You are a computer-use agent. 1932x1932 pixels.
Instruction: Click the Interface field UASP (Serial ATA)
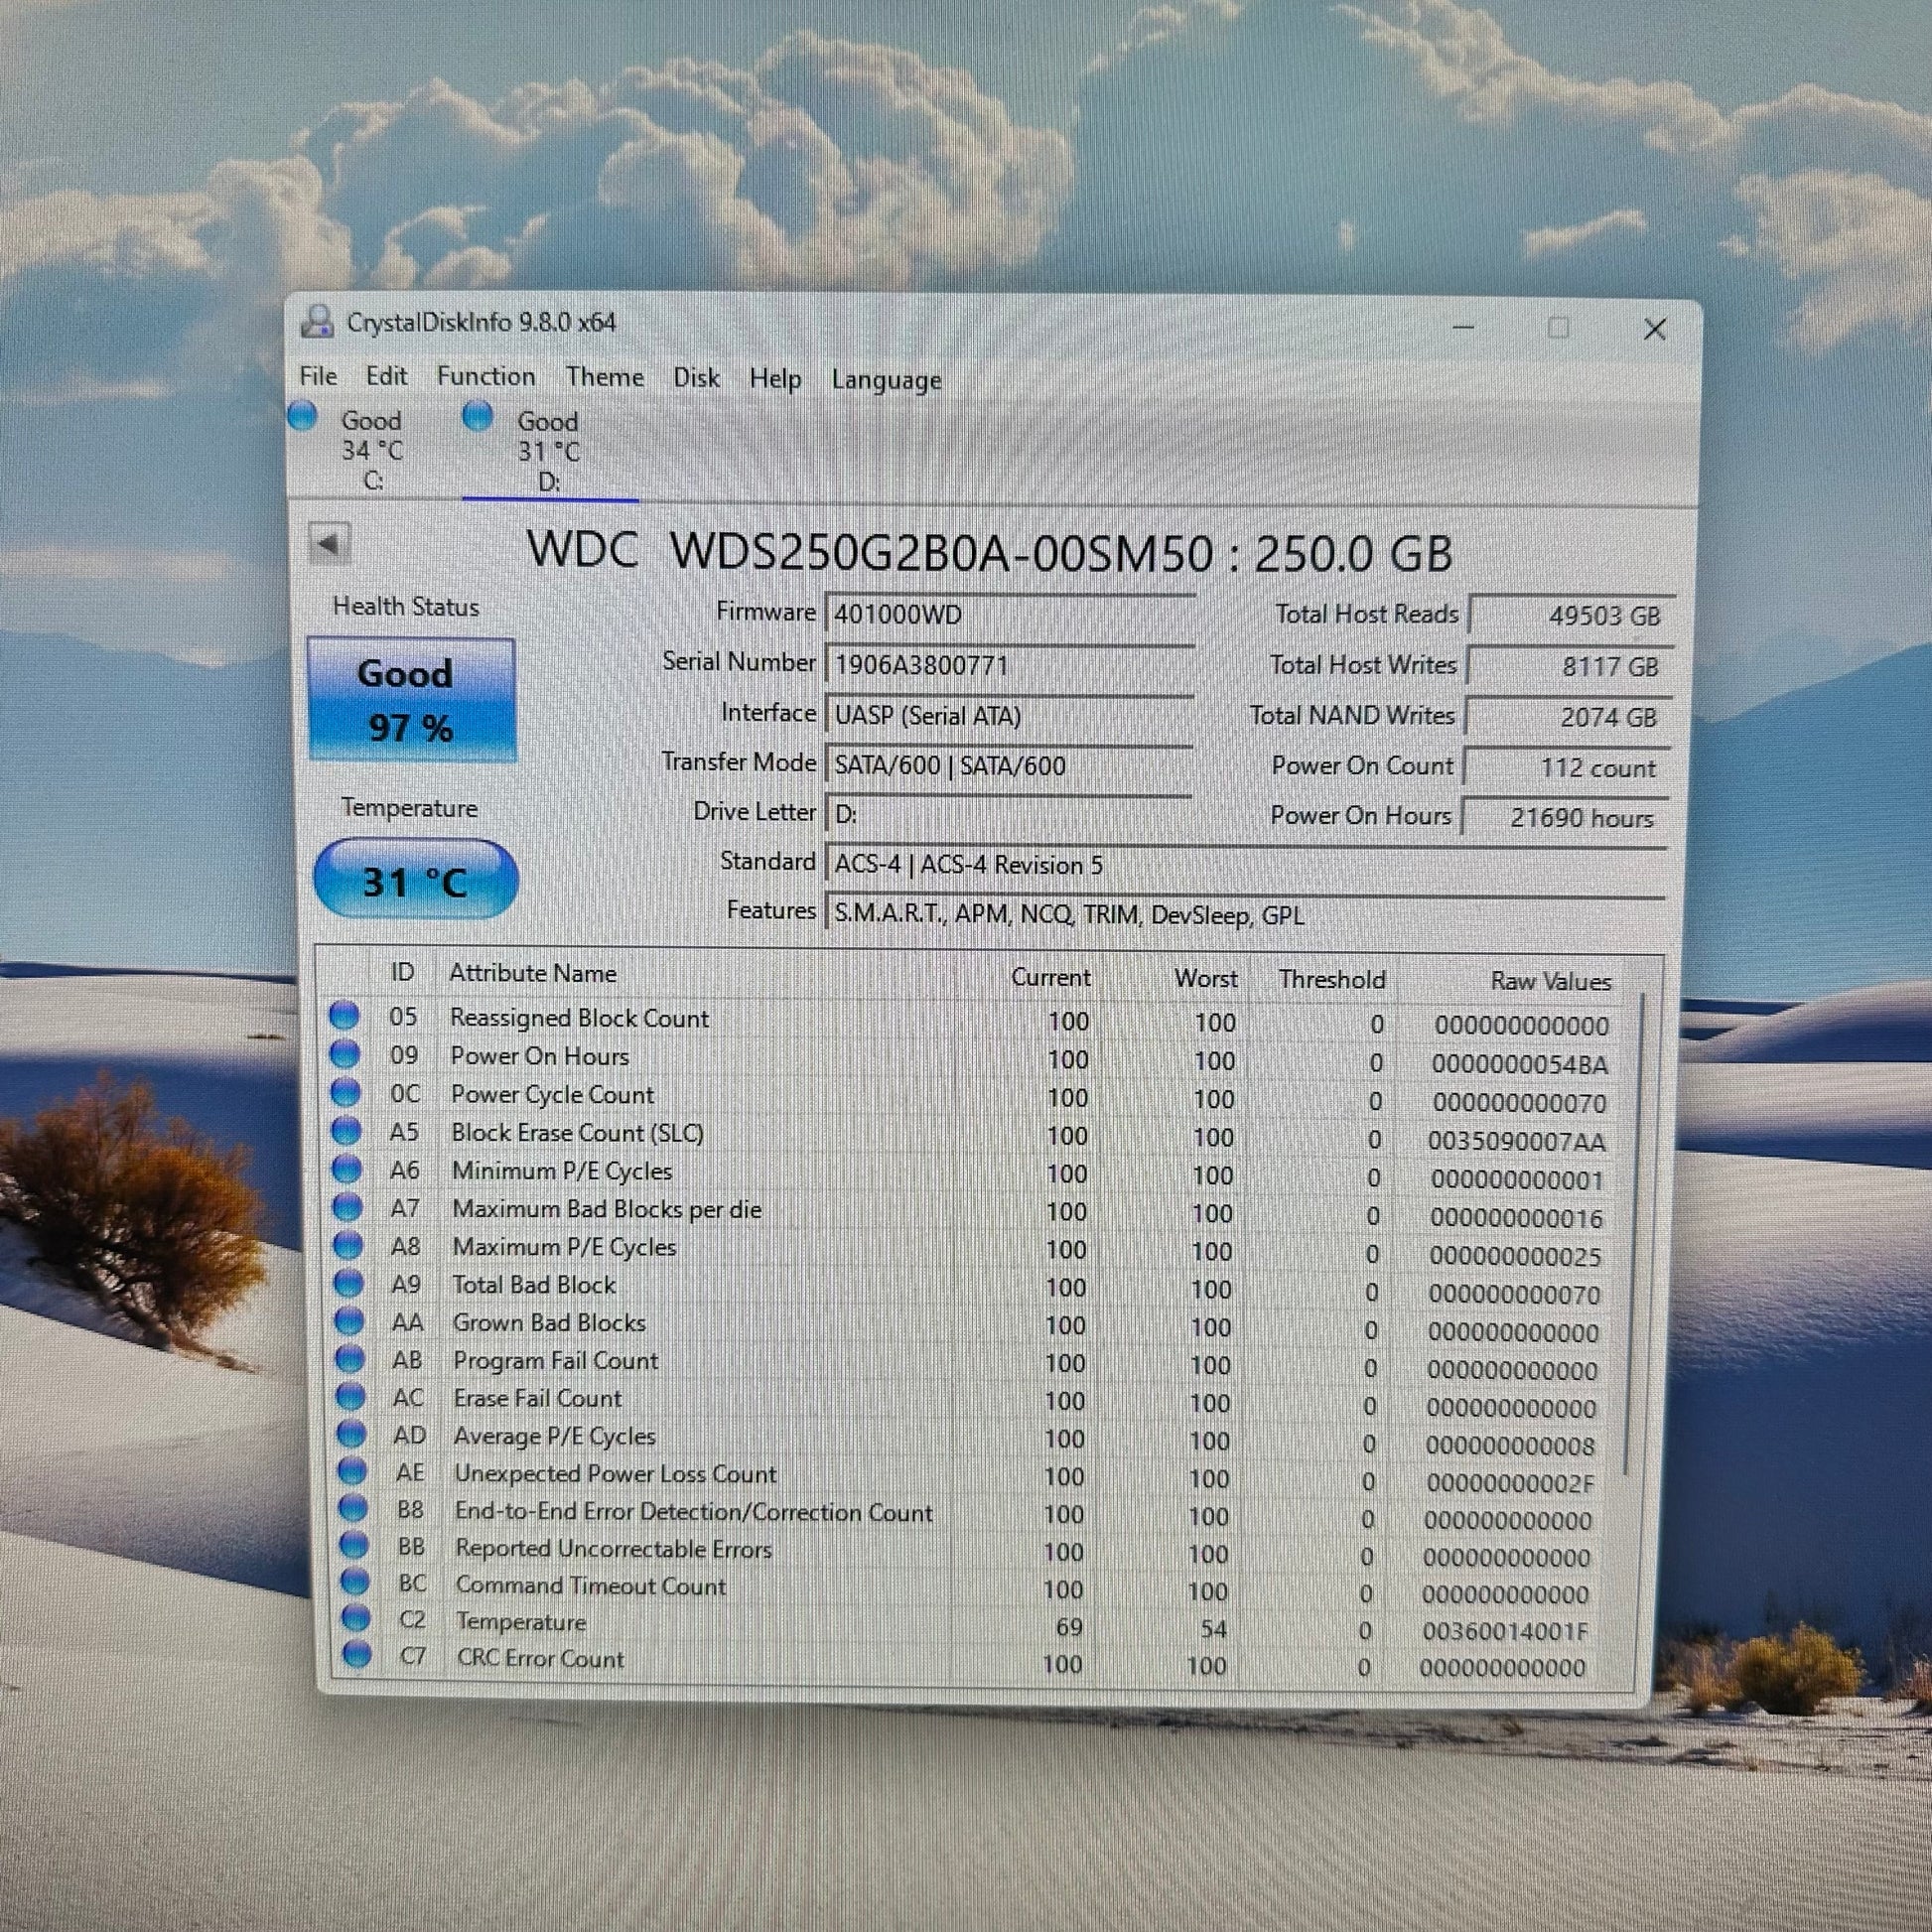(1009, 715)
